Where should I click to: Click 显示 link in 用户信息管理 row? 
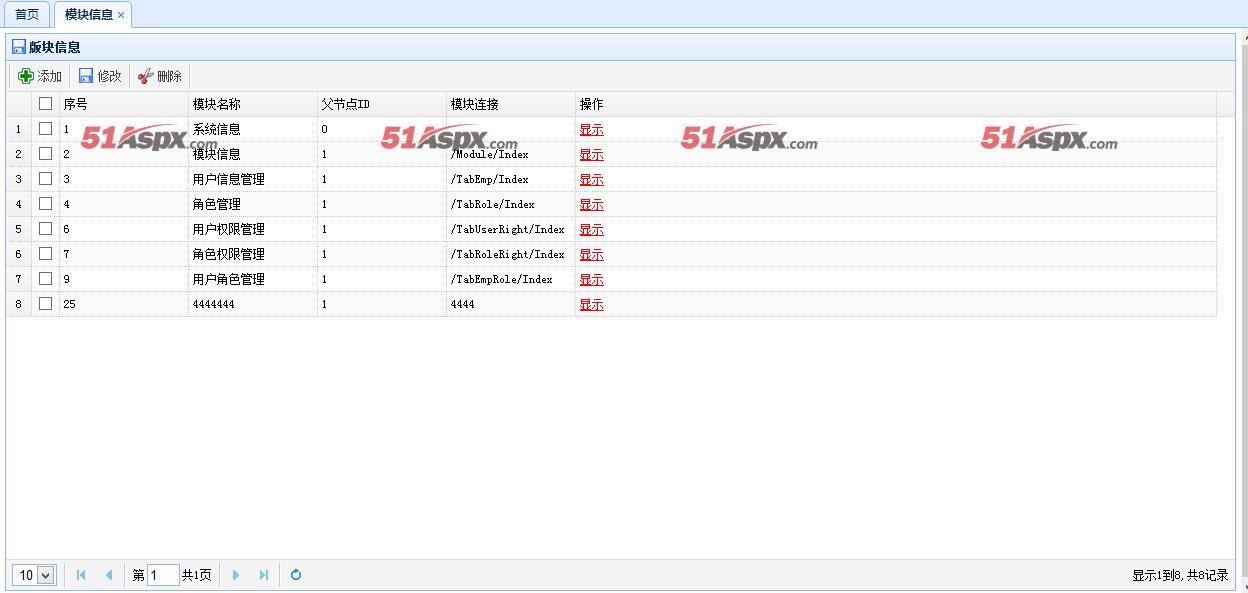pos(591,179)
